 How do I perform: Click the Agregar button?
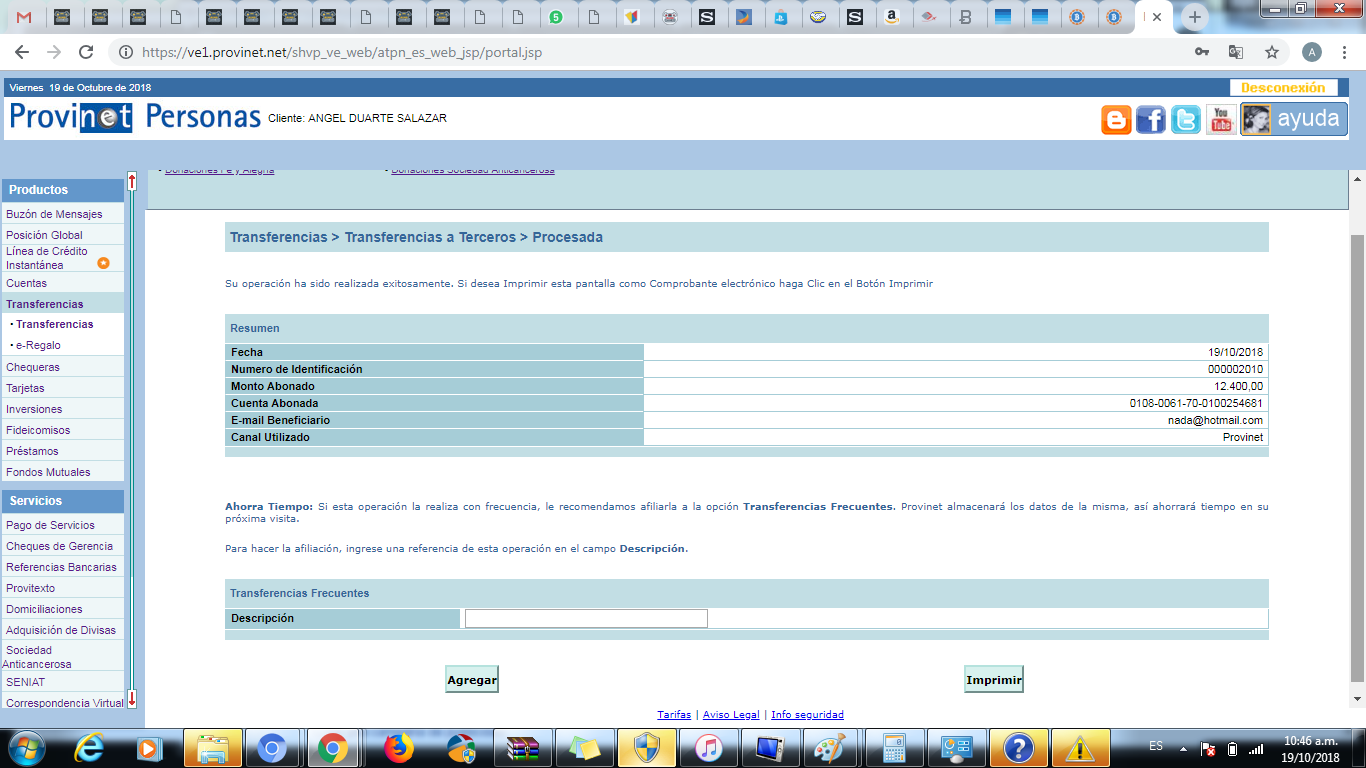tap(472, 679)
